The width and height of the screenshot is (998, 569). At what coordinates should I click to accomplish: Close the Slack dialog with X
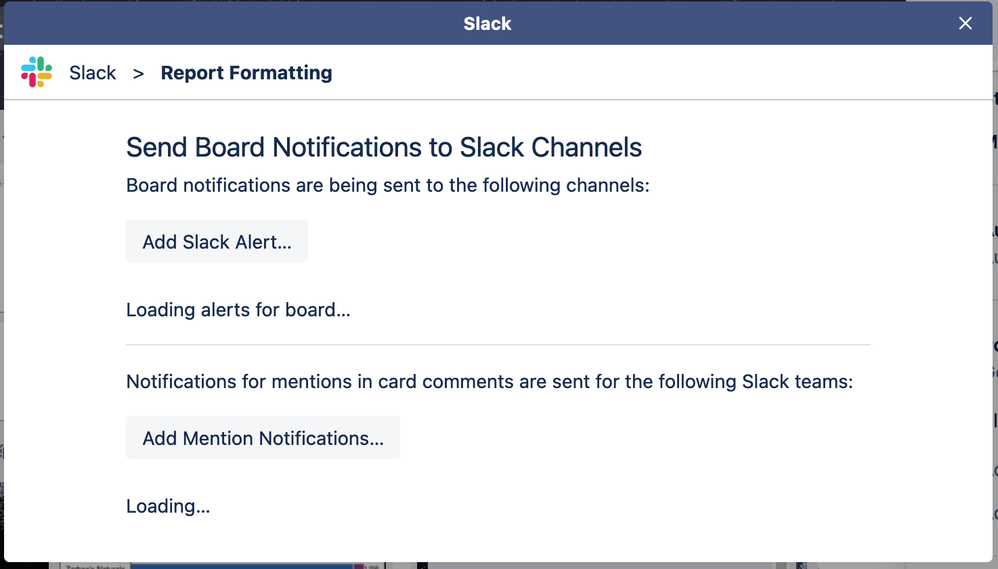coord(965,24)
